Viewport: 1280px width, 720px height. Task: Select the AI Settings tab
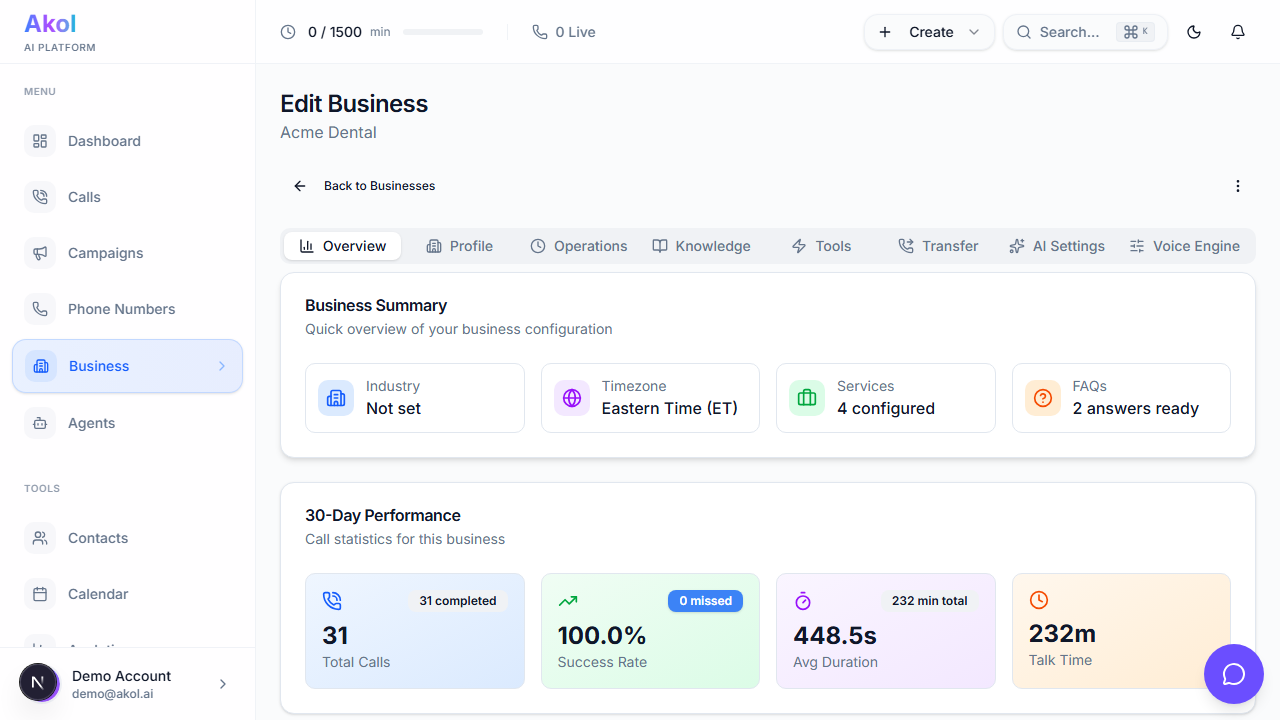pos(1057,245)
